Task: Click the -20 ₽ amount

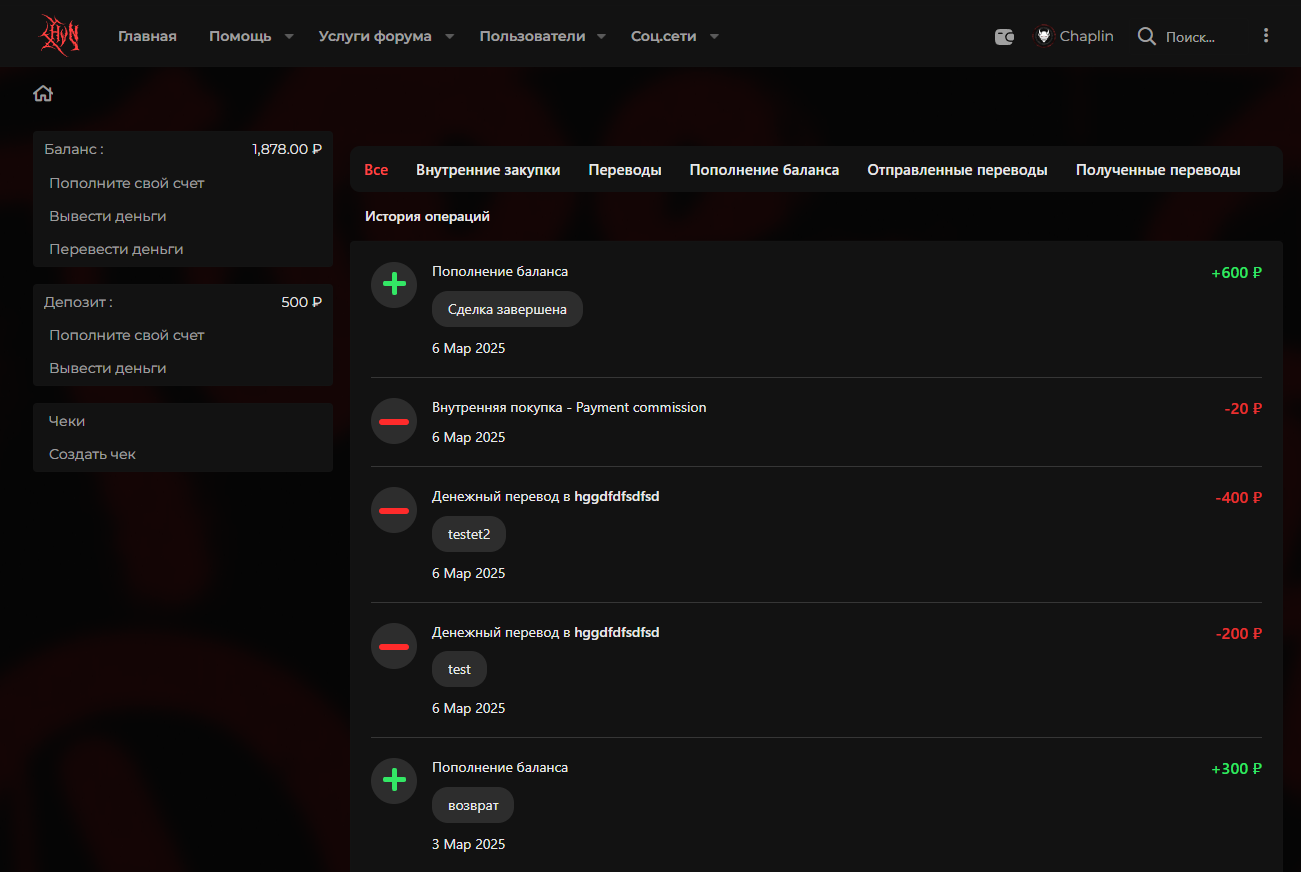Action: tap(1243, 409)
